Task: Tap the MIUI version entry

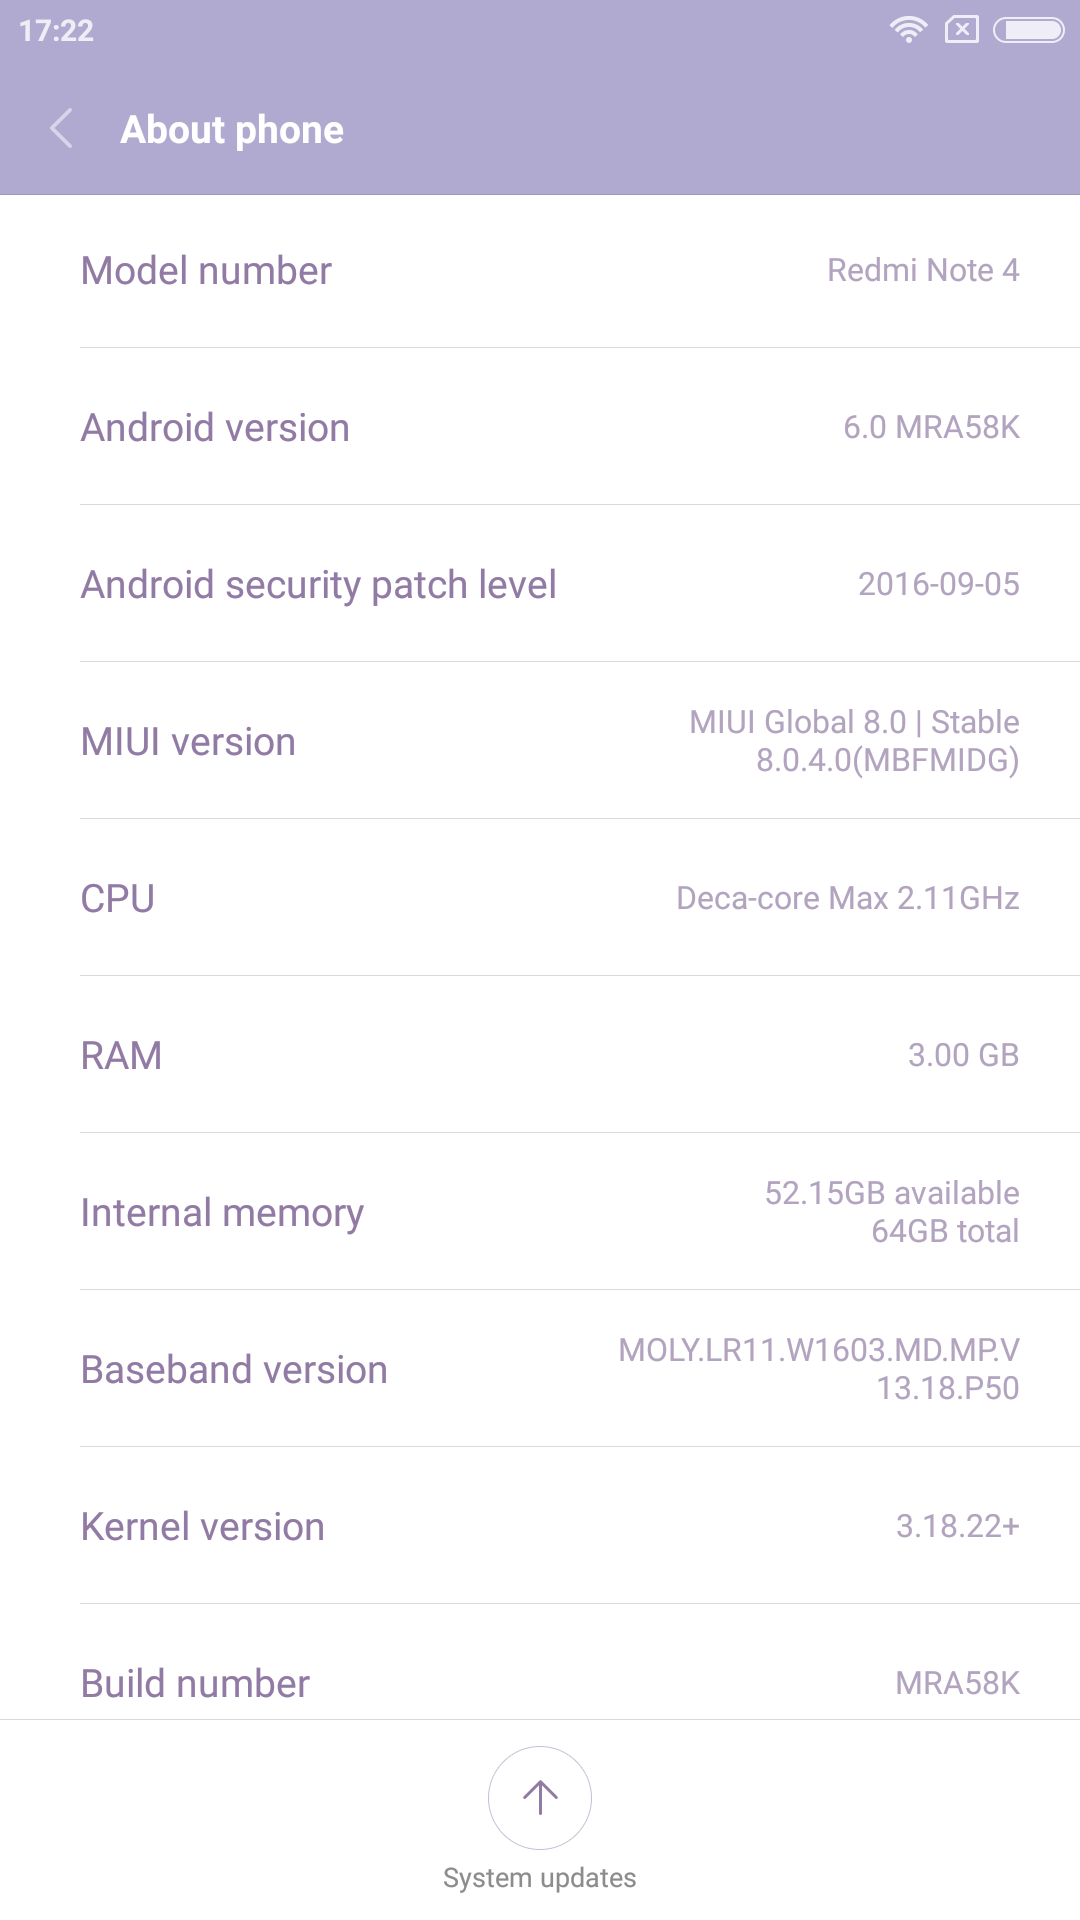Action: click(540, 742)
